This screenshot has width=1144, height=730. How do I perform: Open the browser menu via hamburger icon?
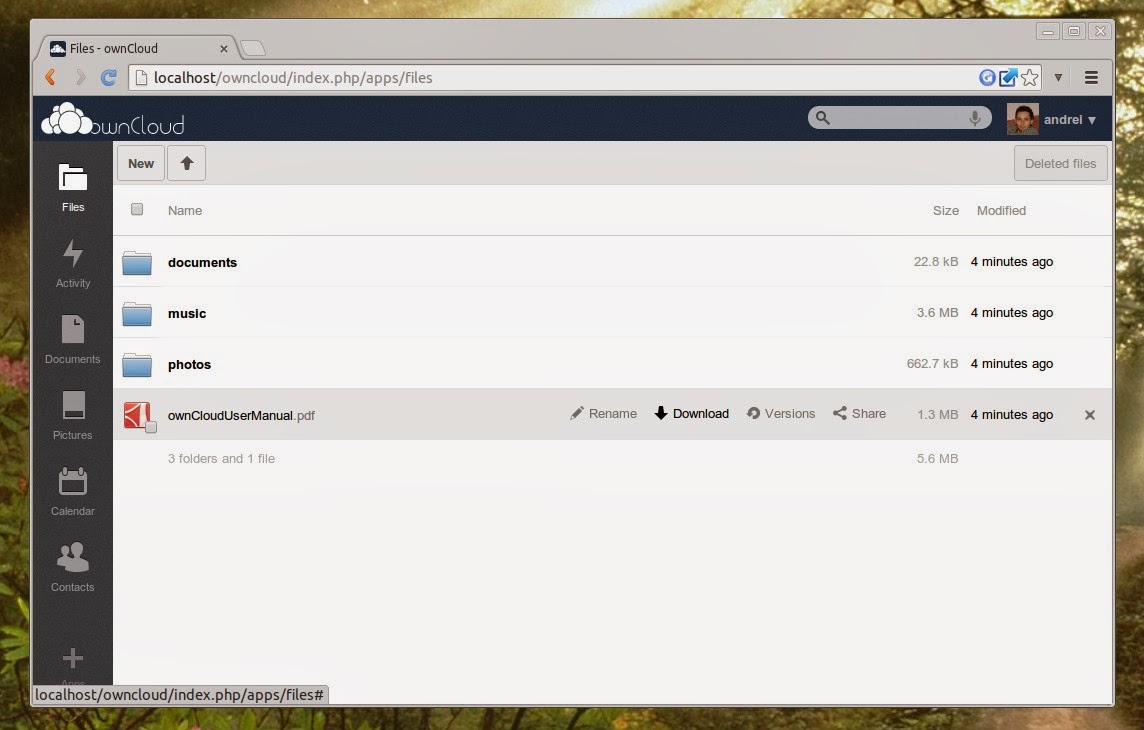[x=1091, y=77]
